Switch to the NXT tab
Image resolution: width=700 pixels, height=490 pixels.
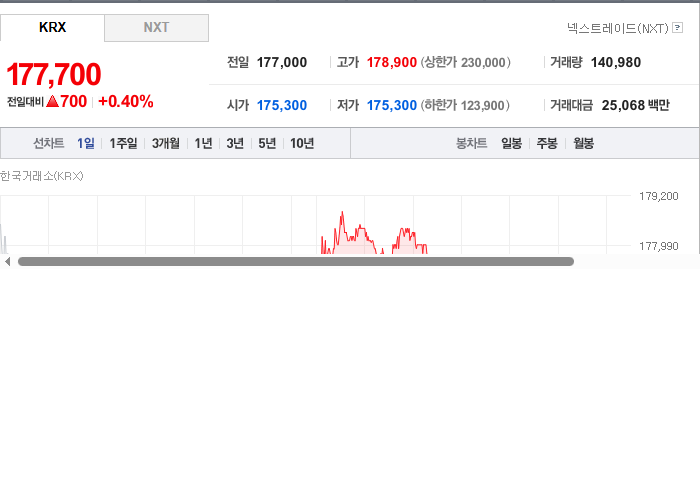[x=156, y=28]
